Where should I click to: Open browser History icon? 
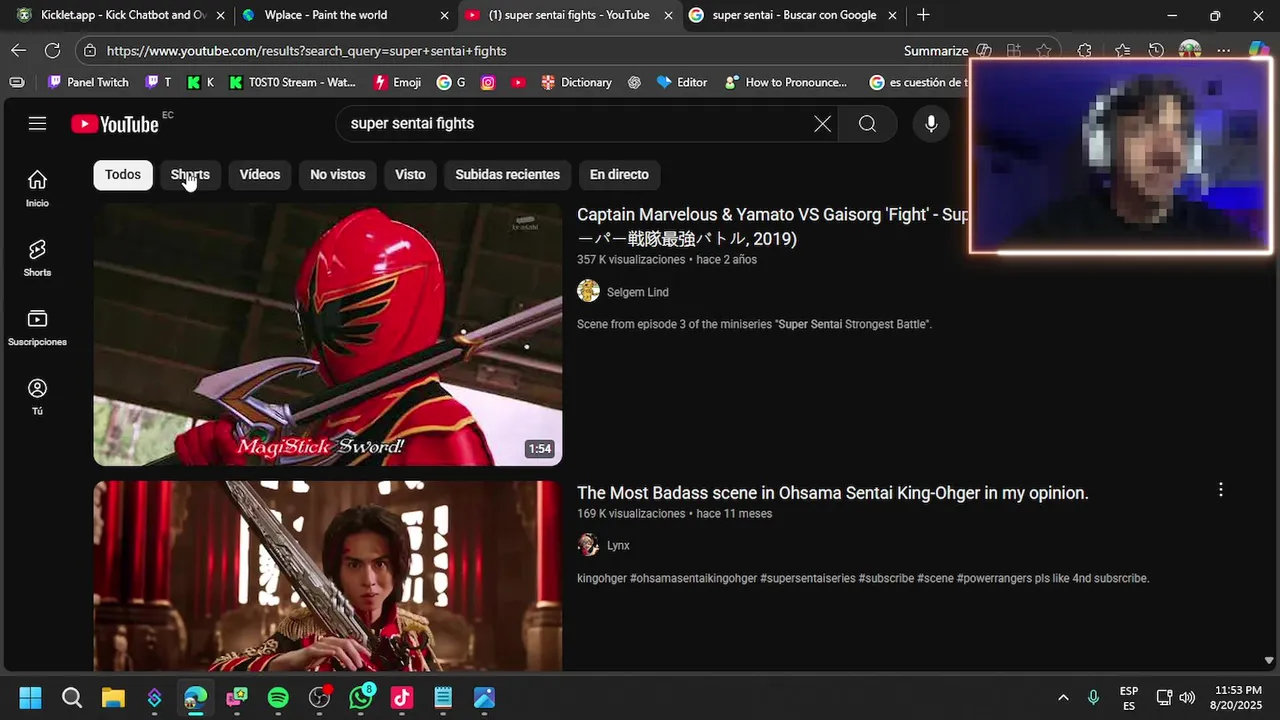[1156, 50]
